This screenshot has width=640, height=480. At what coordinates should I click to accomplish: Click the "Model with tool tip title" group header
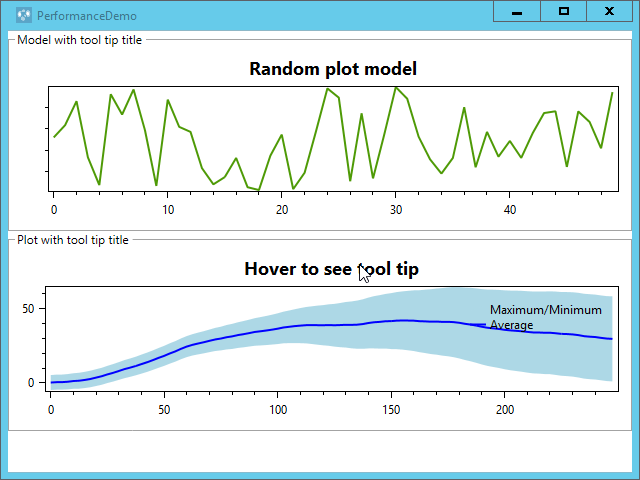85,40
